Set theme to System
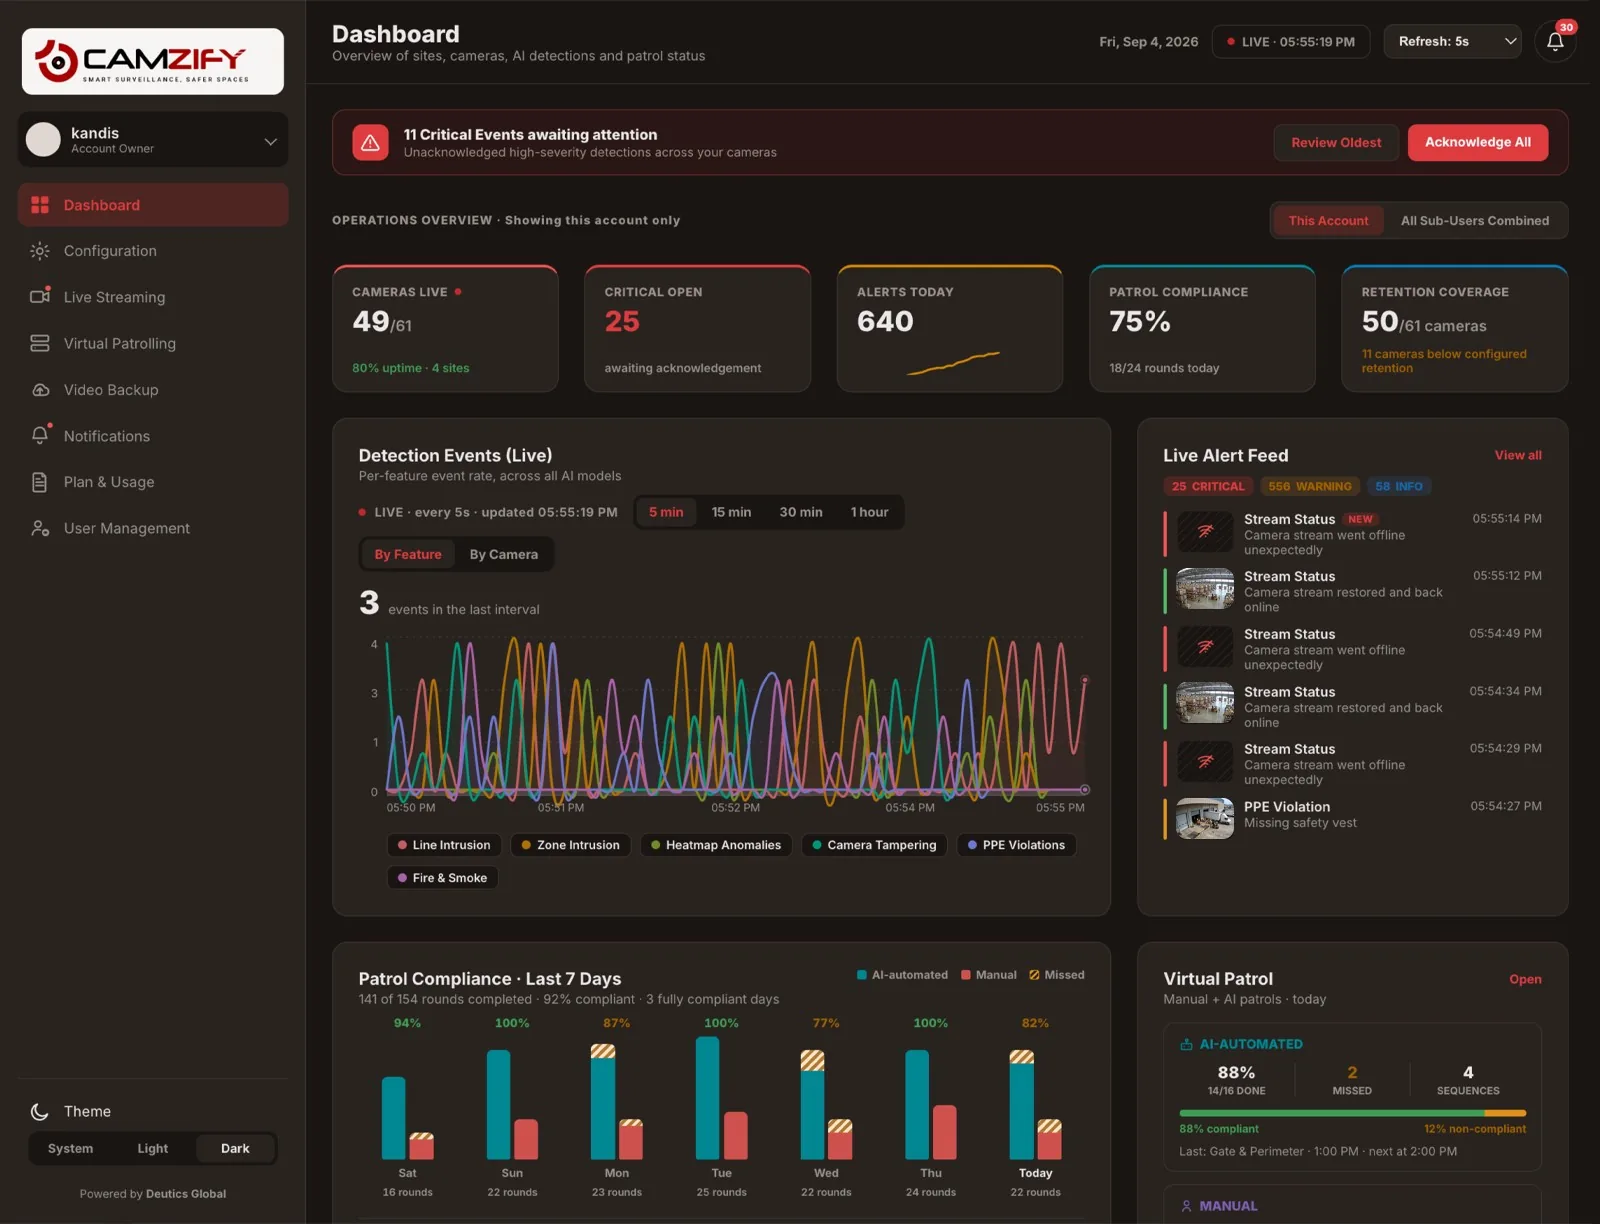 (70, 1148)
